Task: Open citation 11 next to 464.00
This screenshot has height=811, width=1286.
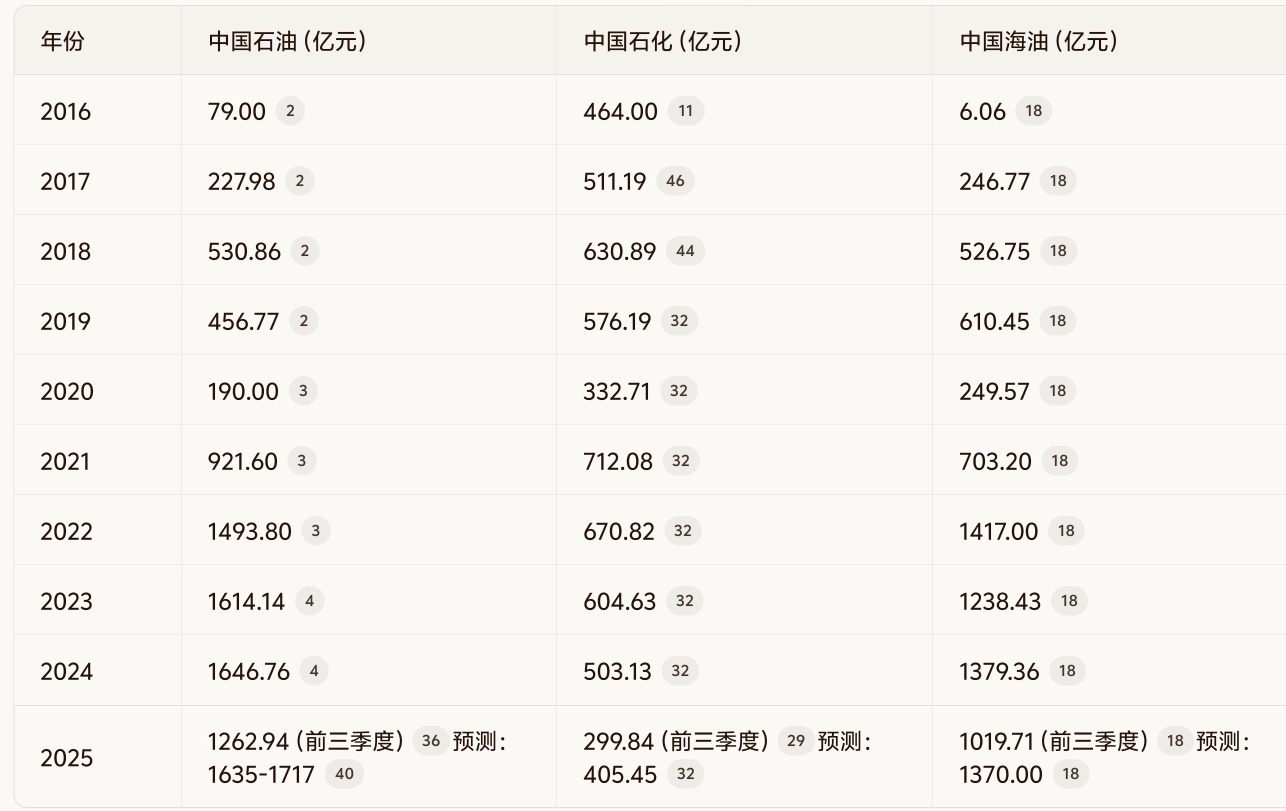Action: pos(685,111)
